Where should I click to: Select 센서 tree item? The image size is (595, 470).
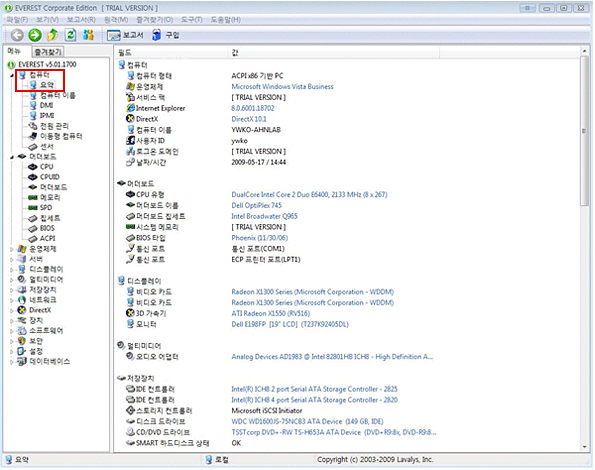point(47,147)
